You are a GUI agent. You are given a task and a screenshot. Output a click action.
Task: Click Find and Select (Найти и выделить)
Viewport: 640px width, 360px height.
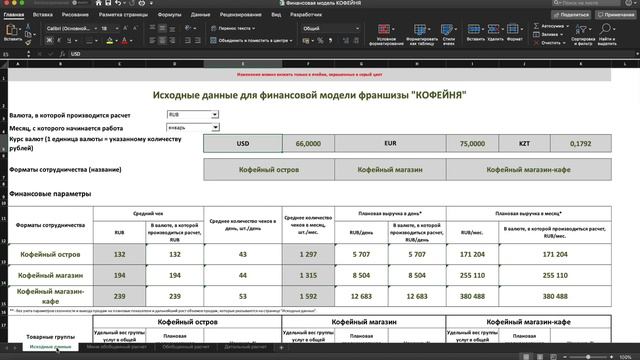607,34
